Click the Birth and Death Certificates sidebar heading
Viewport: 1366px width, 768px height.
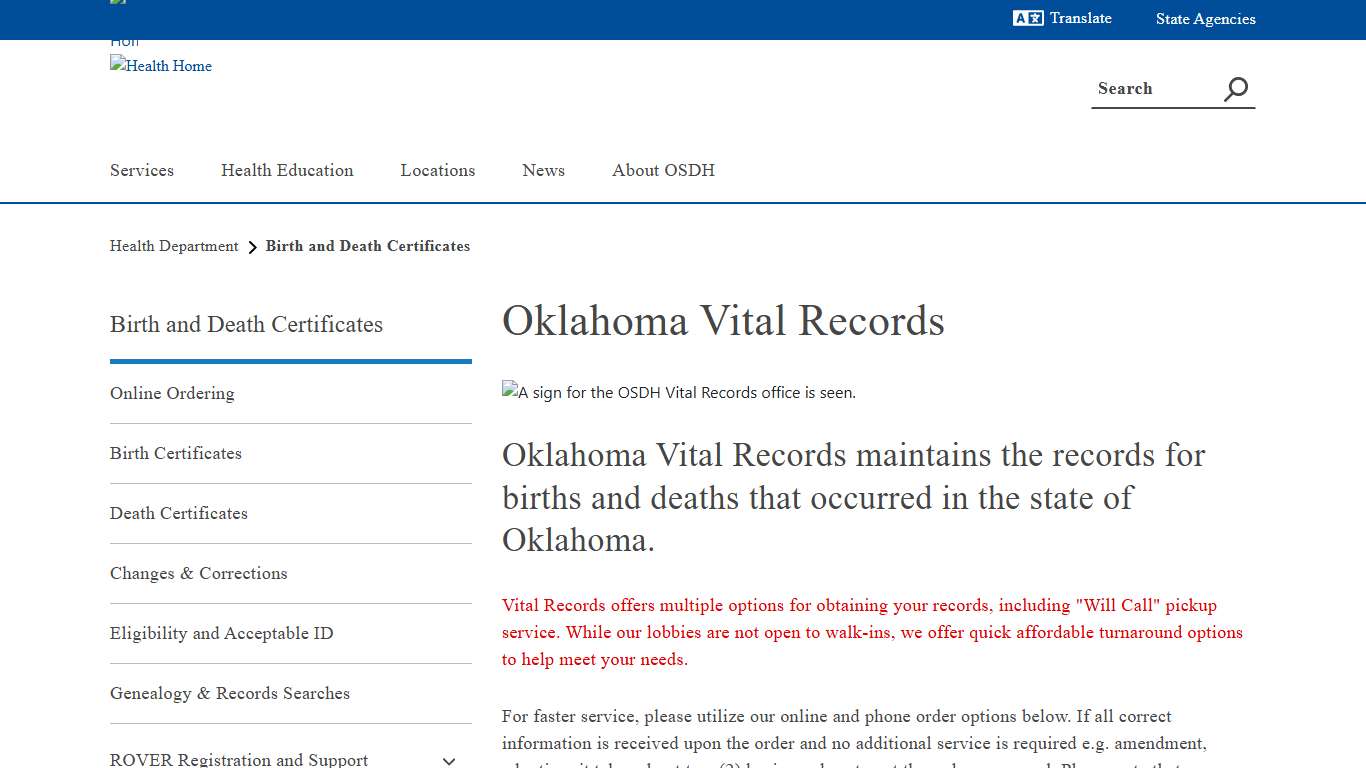pyautogui.click(x=246, y=324)
